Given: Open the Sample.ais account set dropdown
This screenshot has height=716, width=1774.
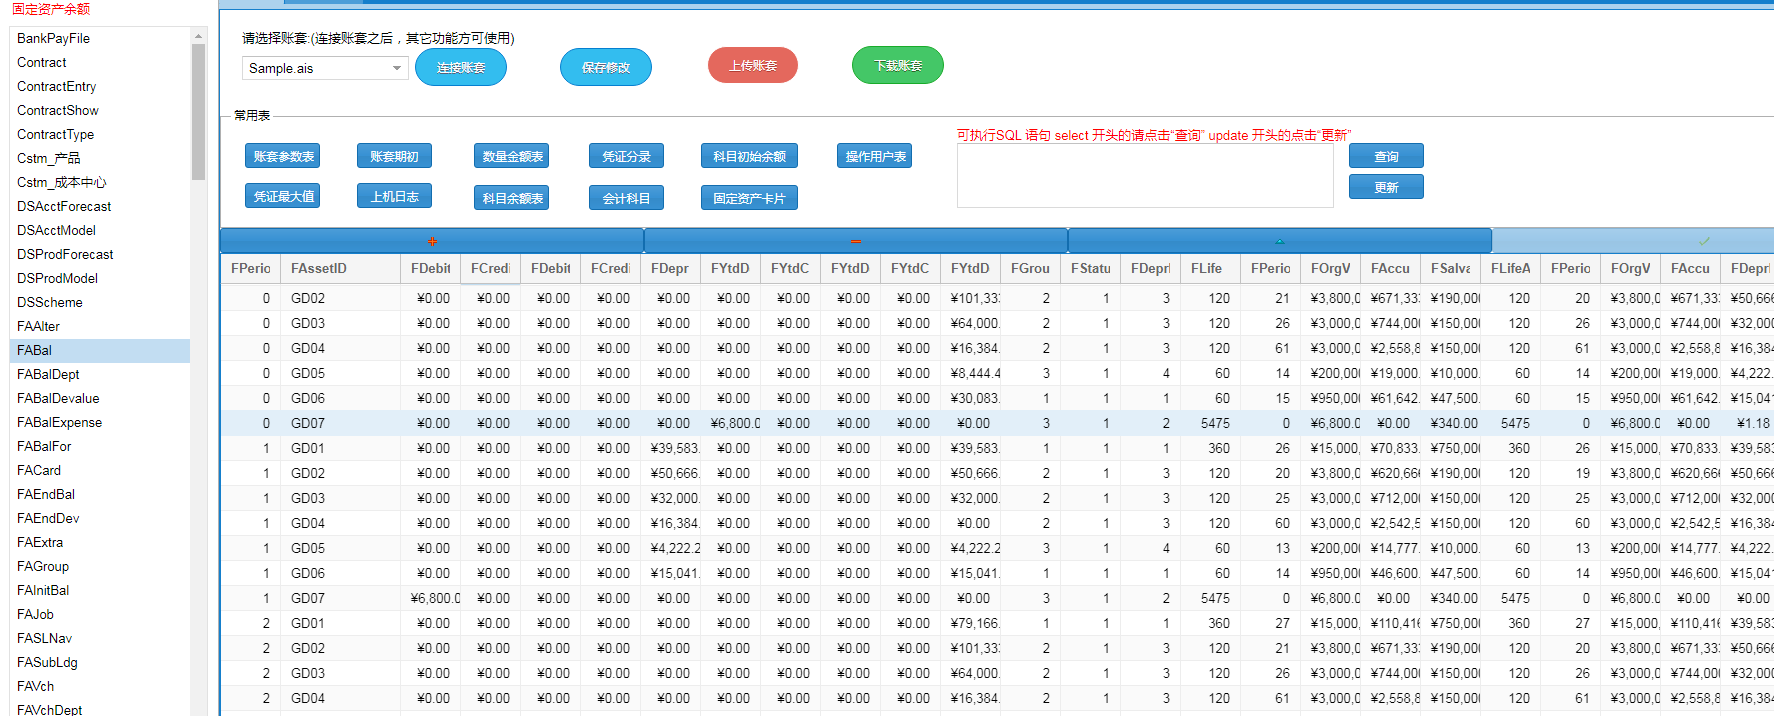Looking at the screenshot, I should 325,68.
